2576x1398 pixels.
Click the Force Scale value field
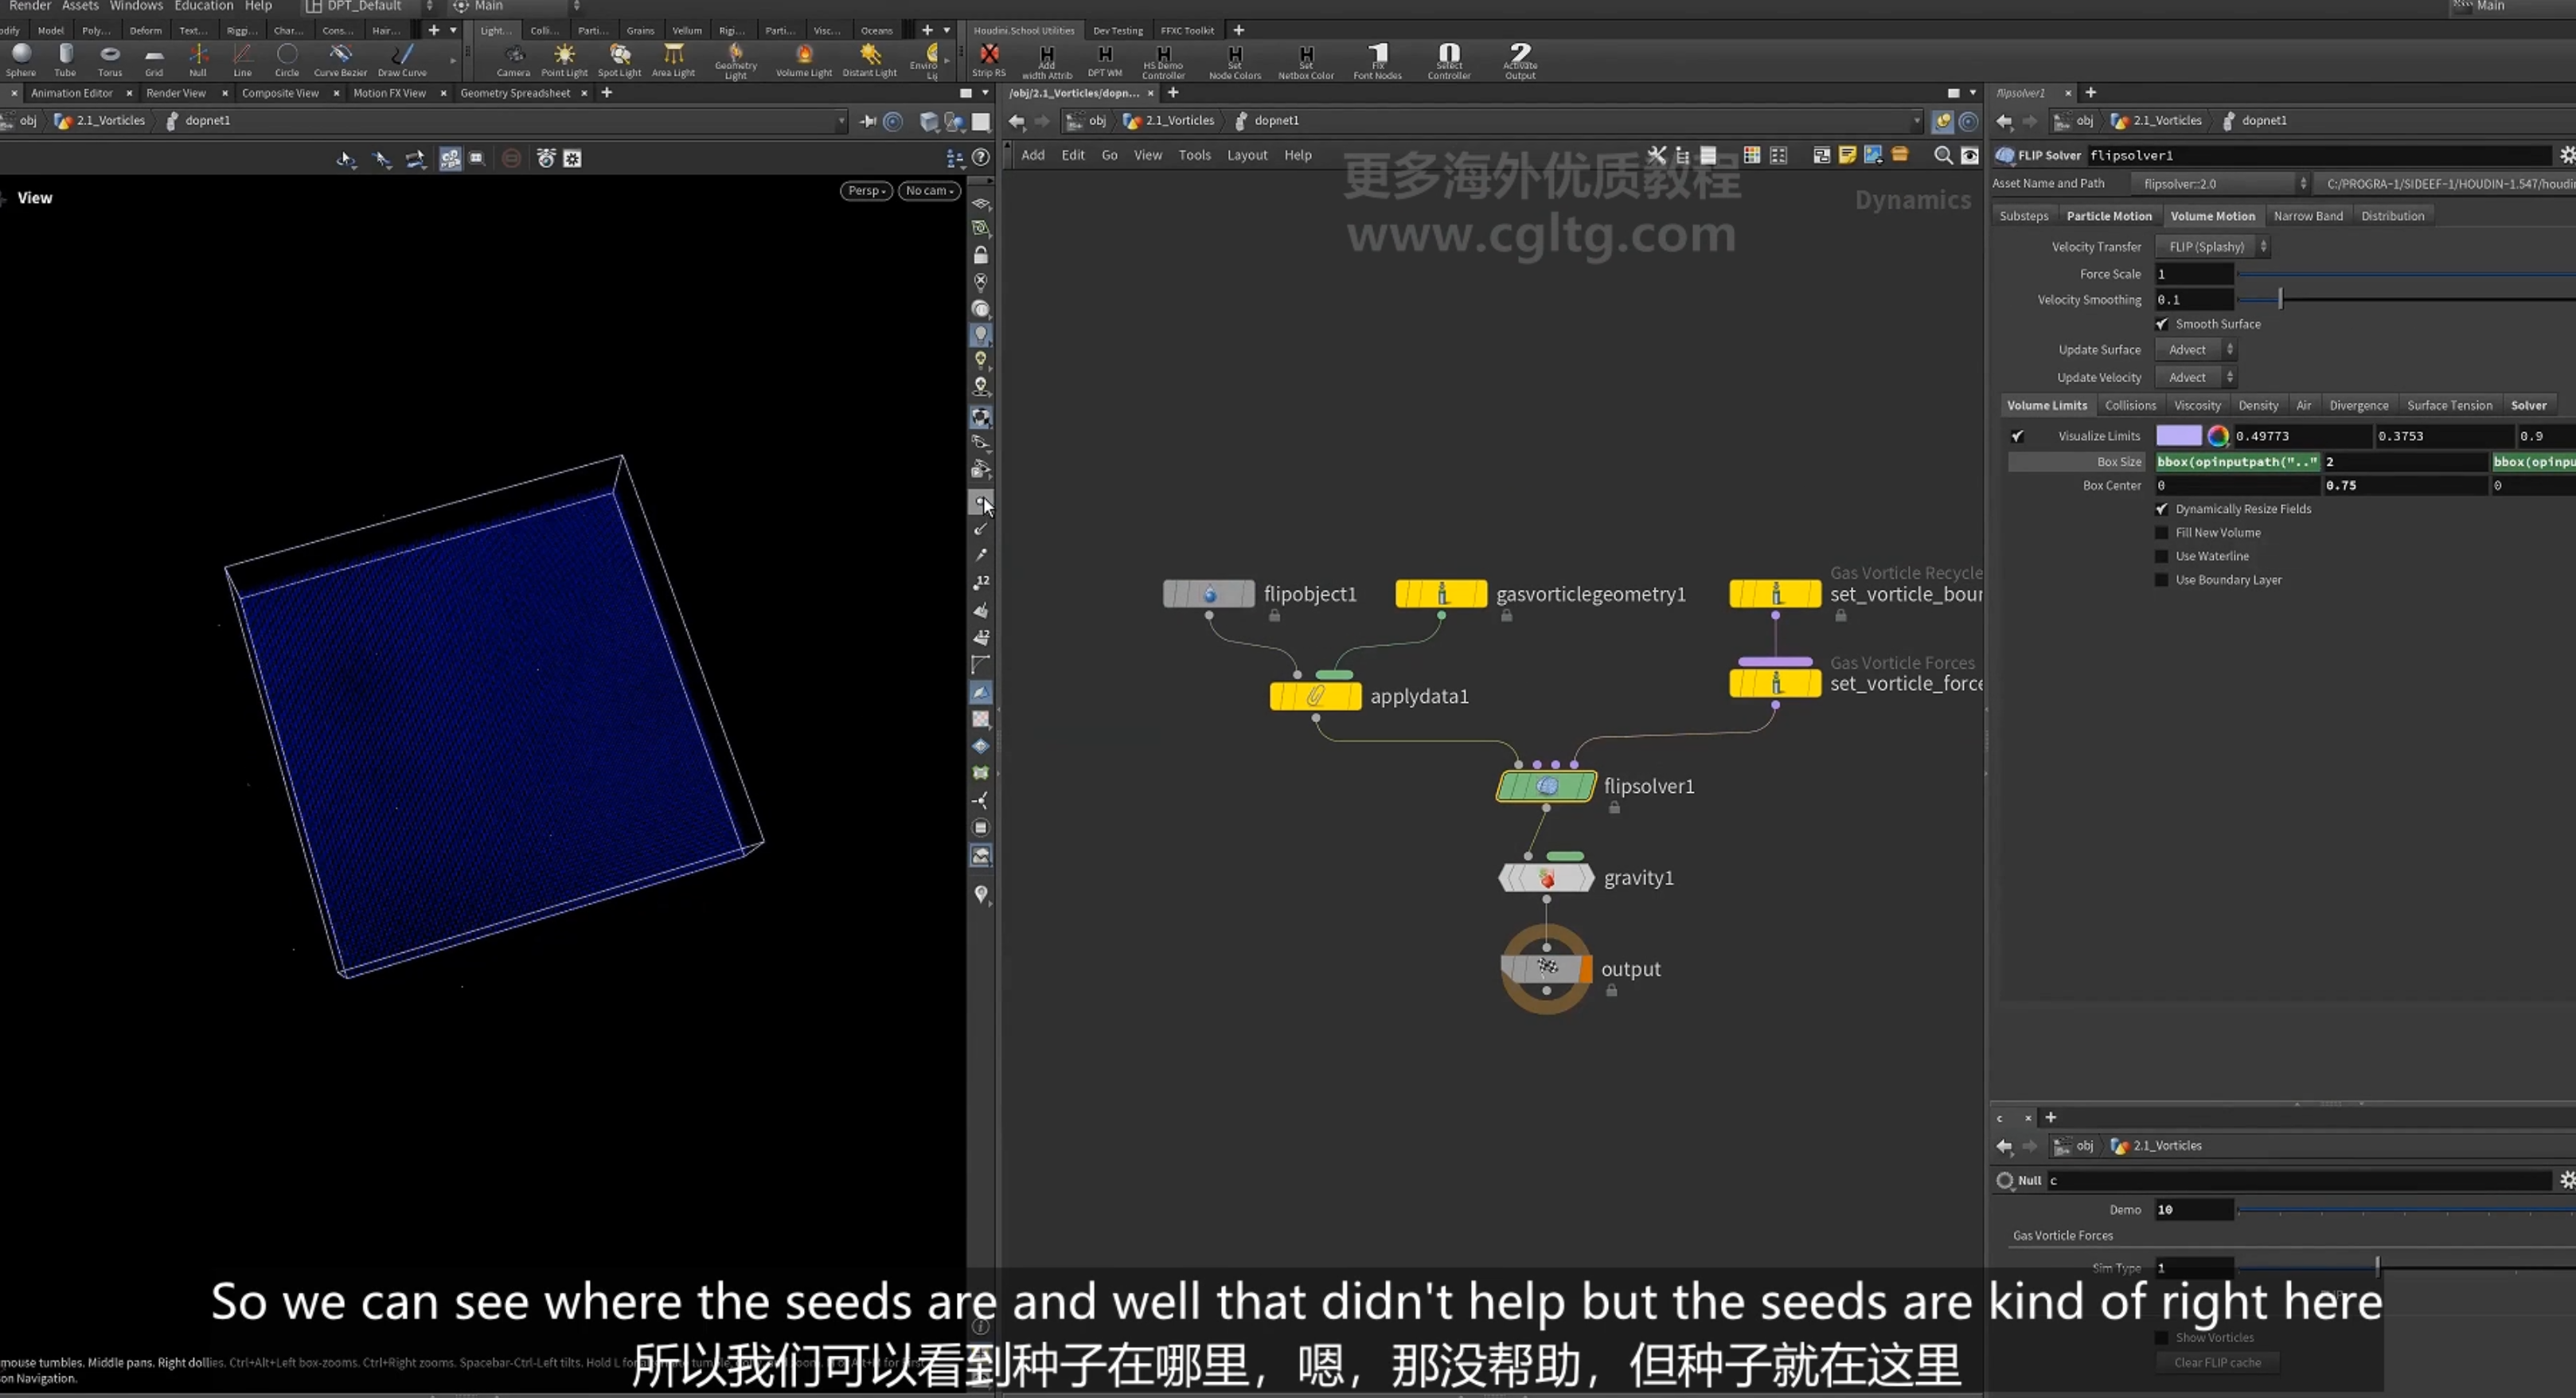(x=2194, y=274)
